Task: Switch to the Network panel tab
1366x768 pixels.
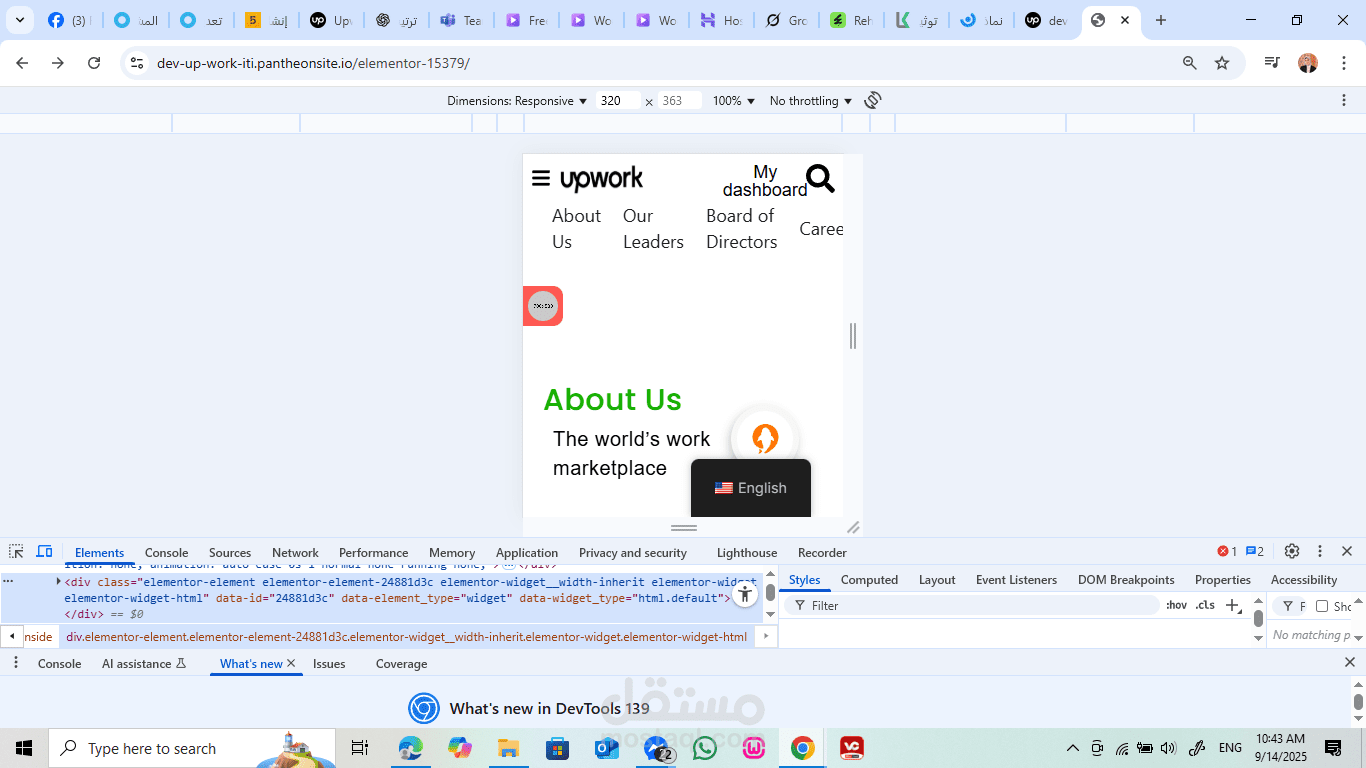Action: point(295,552)
